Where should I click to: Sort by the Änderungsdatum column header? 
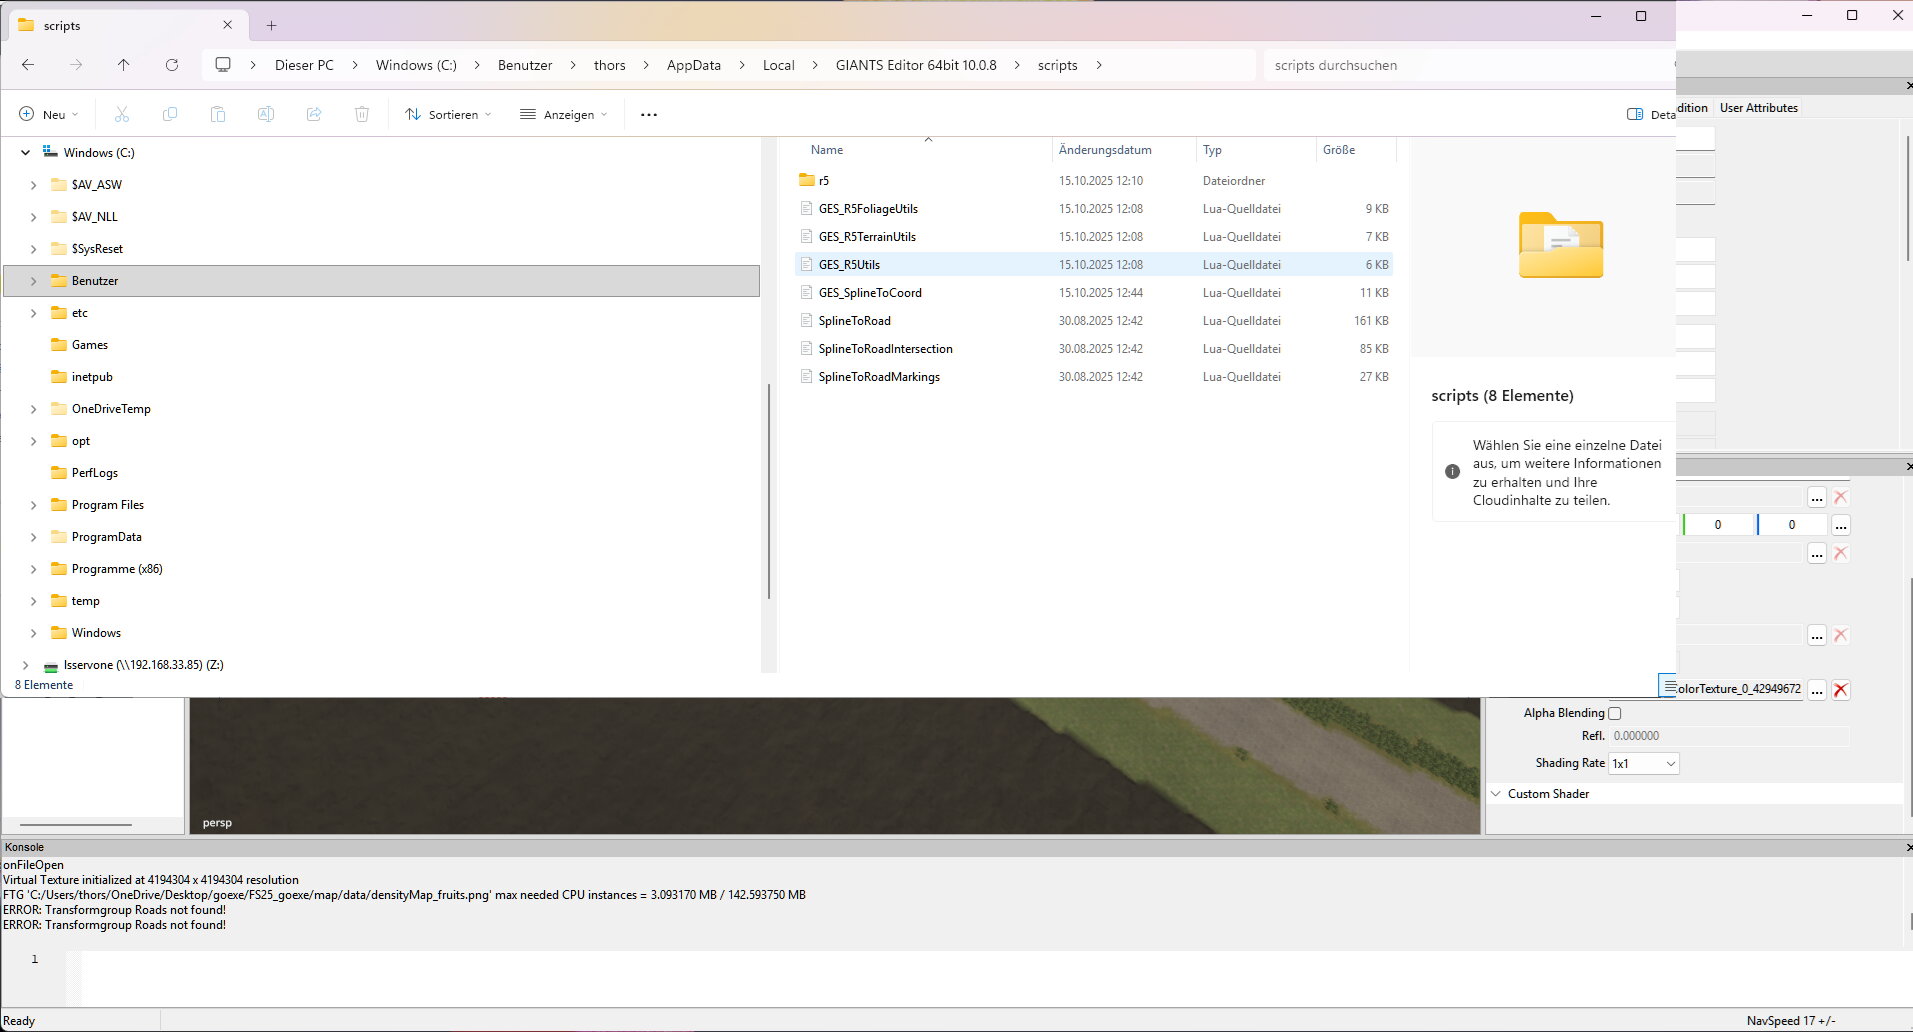pyautogui.click(x=1105, y=150)
